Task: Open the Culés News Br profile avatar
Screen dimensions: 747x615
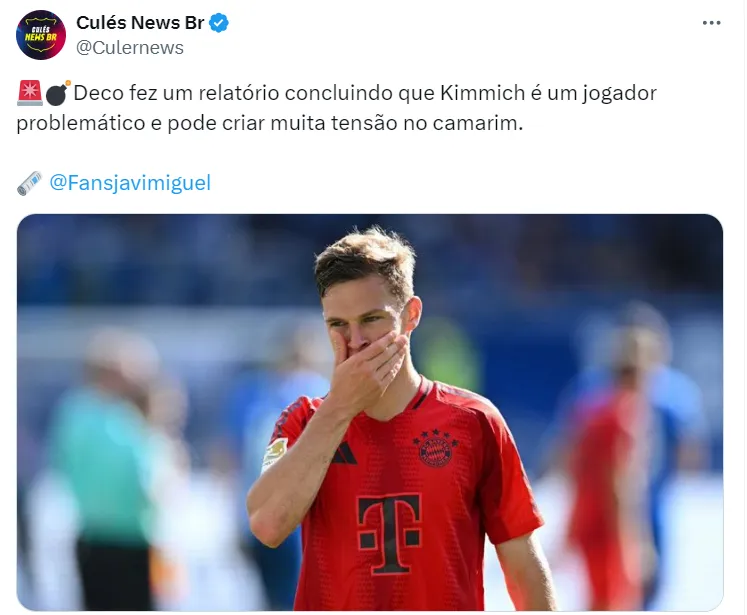Action: tap(40, 35)
